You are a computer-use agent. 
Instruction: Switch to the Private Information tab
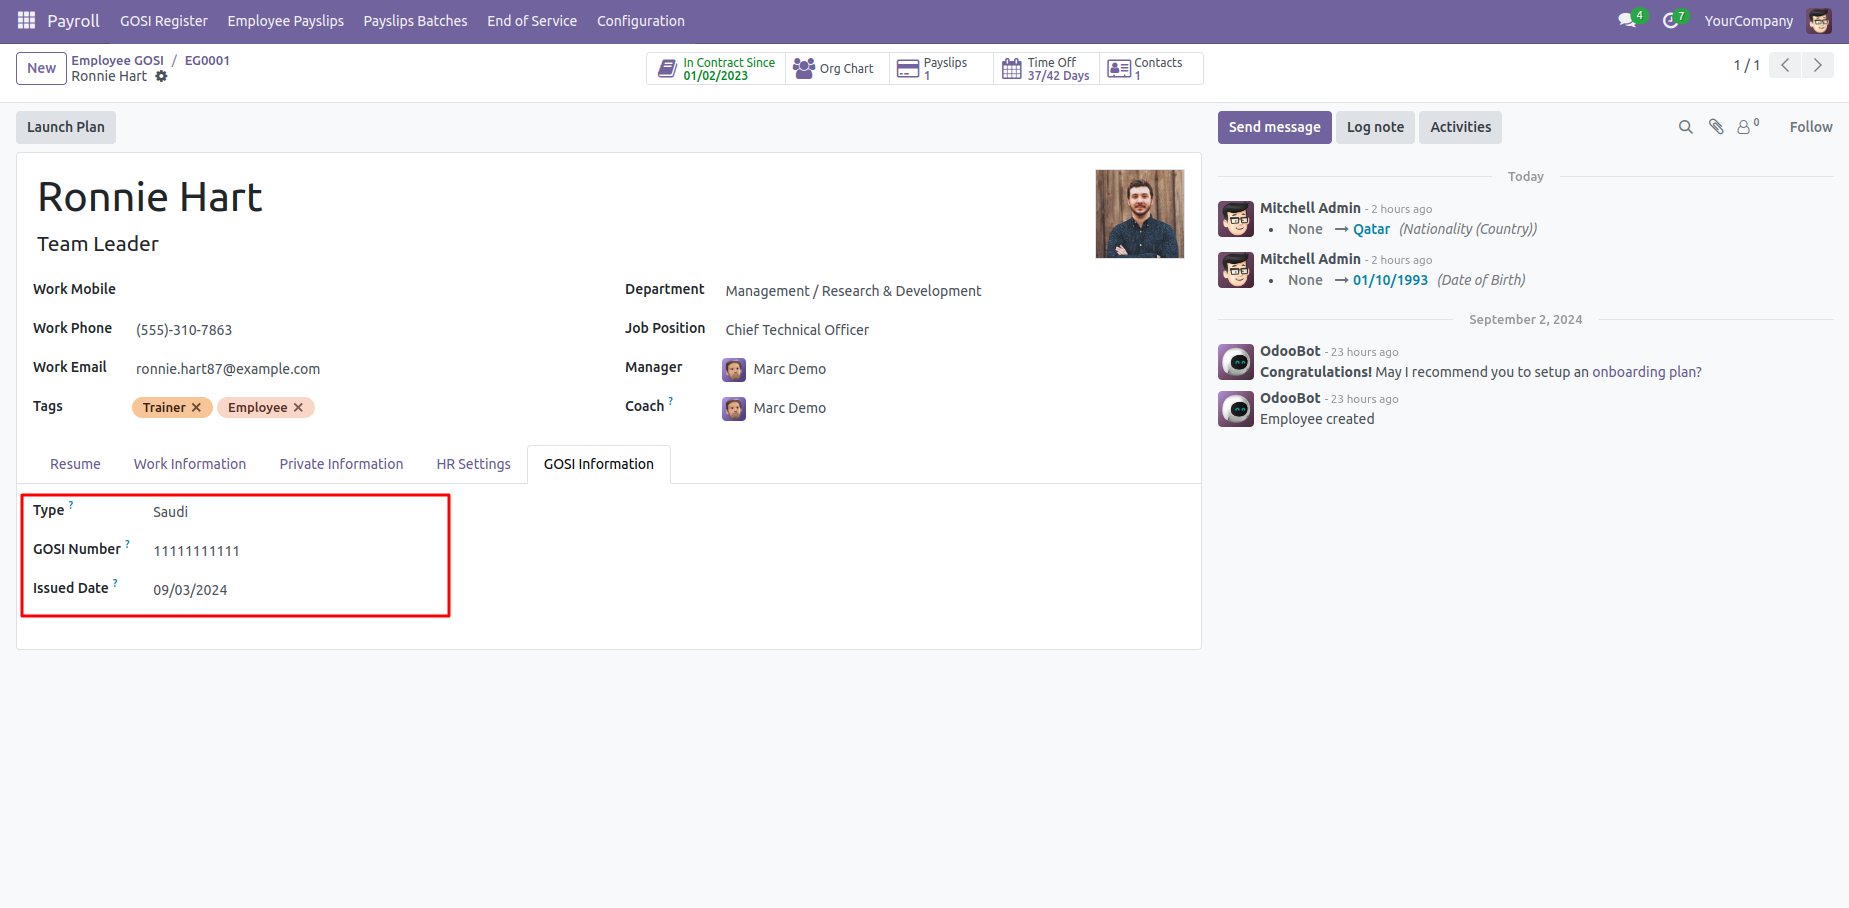[341, 464]
